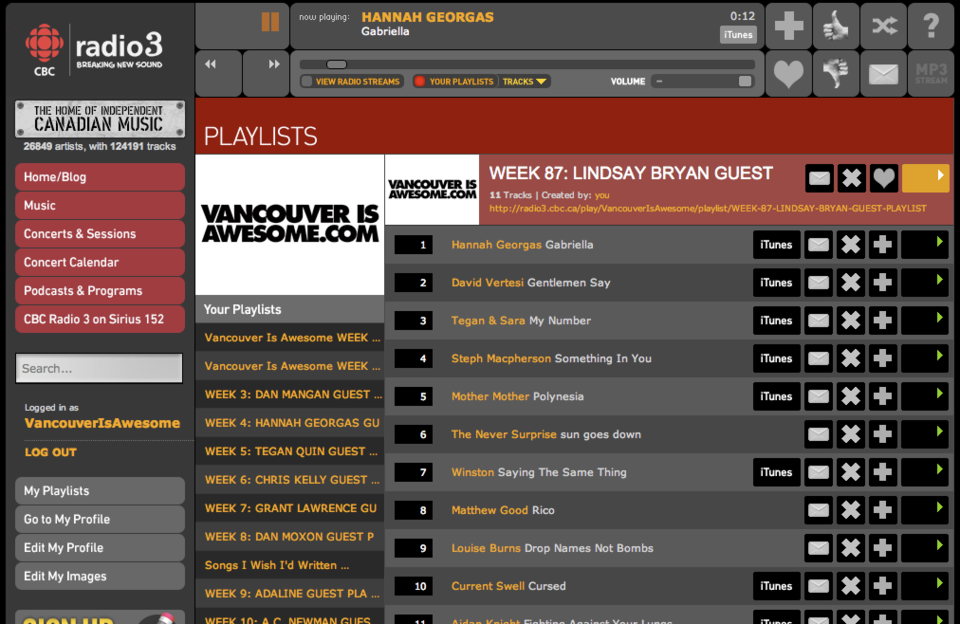Image resolution: width=960 pixels, height=624 pixels.
Task: Open Edit My Profile
Action: 100,548
